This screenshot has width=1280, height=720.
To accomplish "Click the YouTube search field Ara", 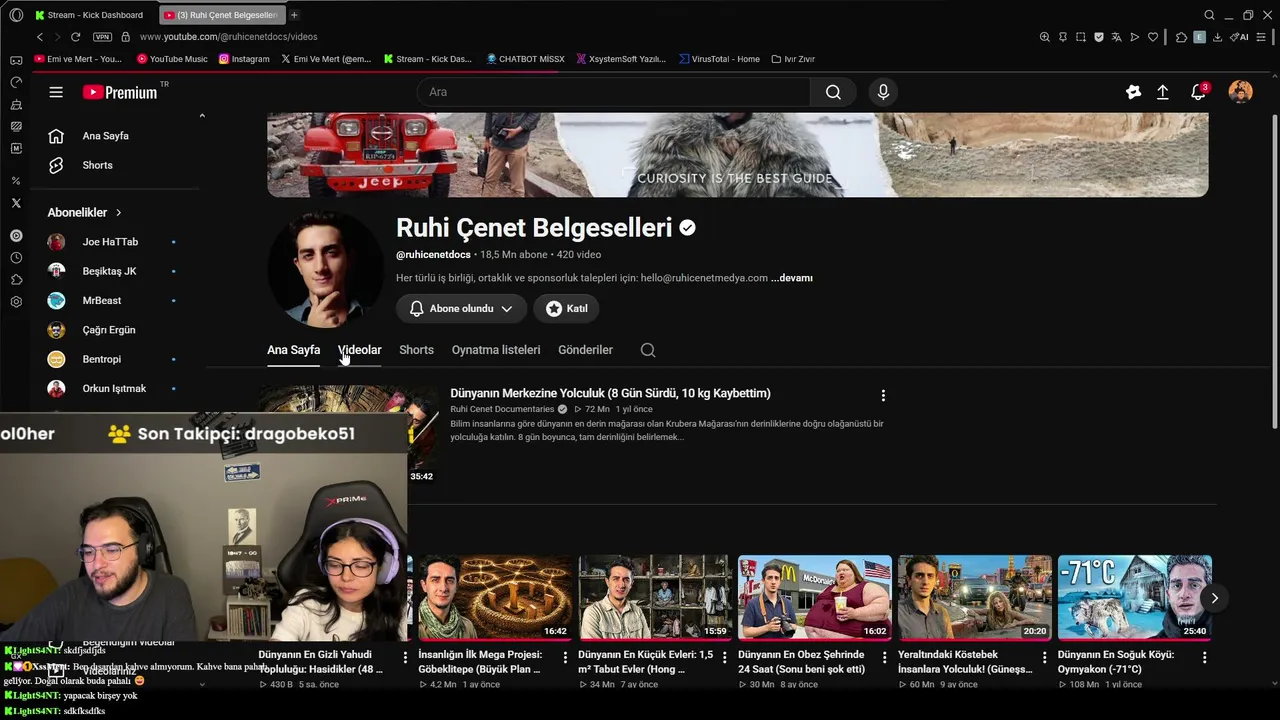I will tap(614, 92).
